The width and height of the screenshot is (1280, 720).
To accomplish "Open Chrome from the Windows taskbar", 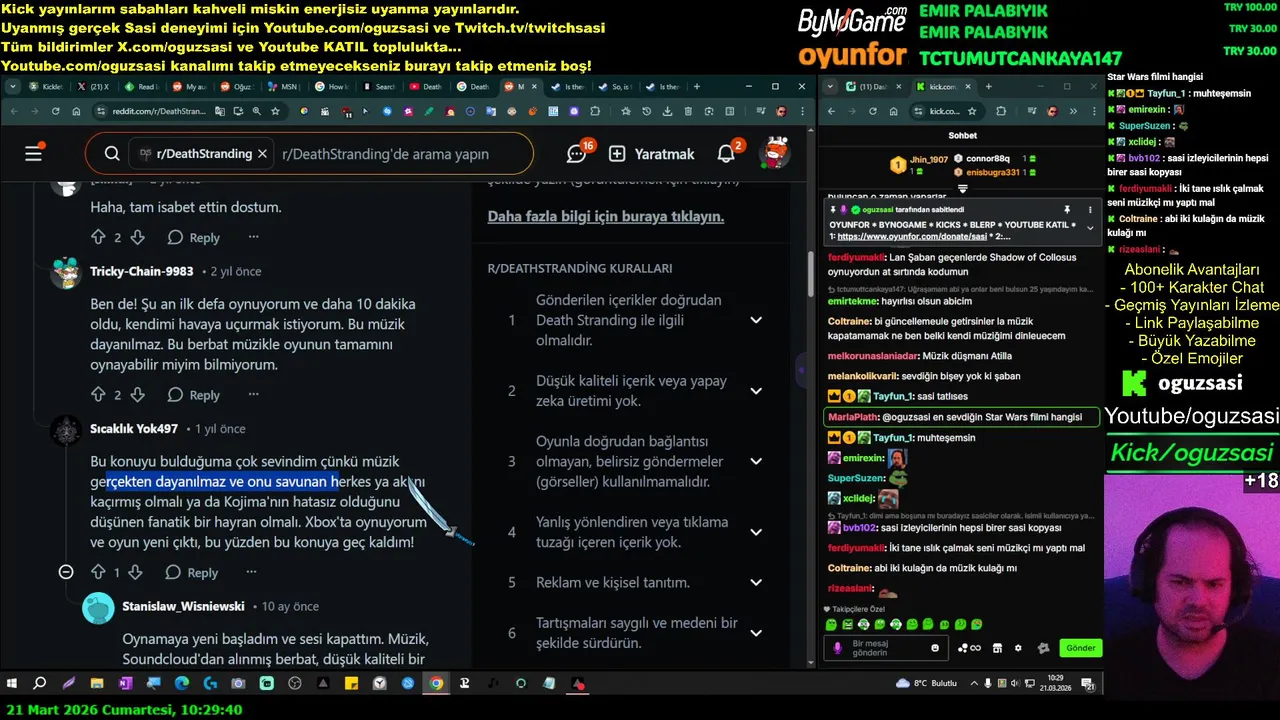I will [436, 684].
